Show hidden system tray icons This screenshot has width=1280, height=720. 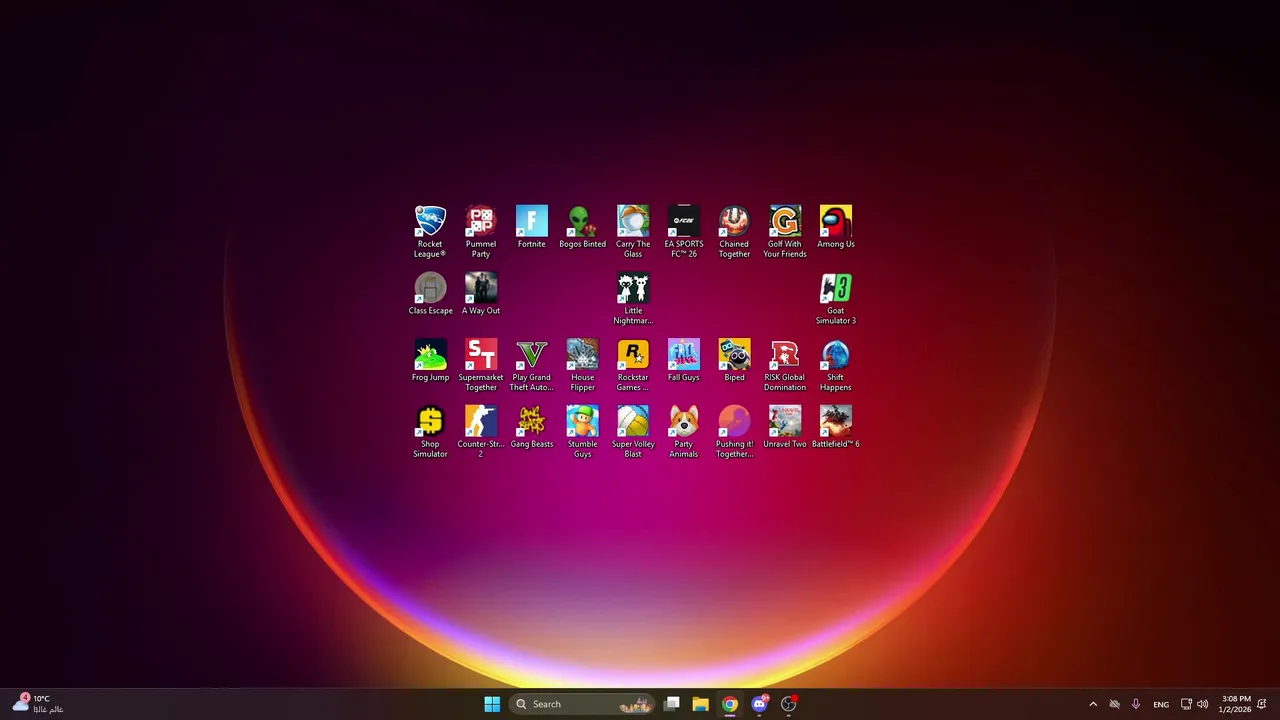(1093, 704)
